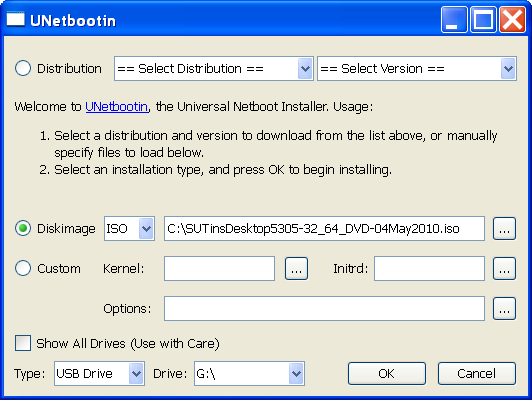Viewport: 532px width, 400px height.
Task: Open the ISO disk image type dropdown
Action: (129, 229)
